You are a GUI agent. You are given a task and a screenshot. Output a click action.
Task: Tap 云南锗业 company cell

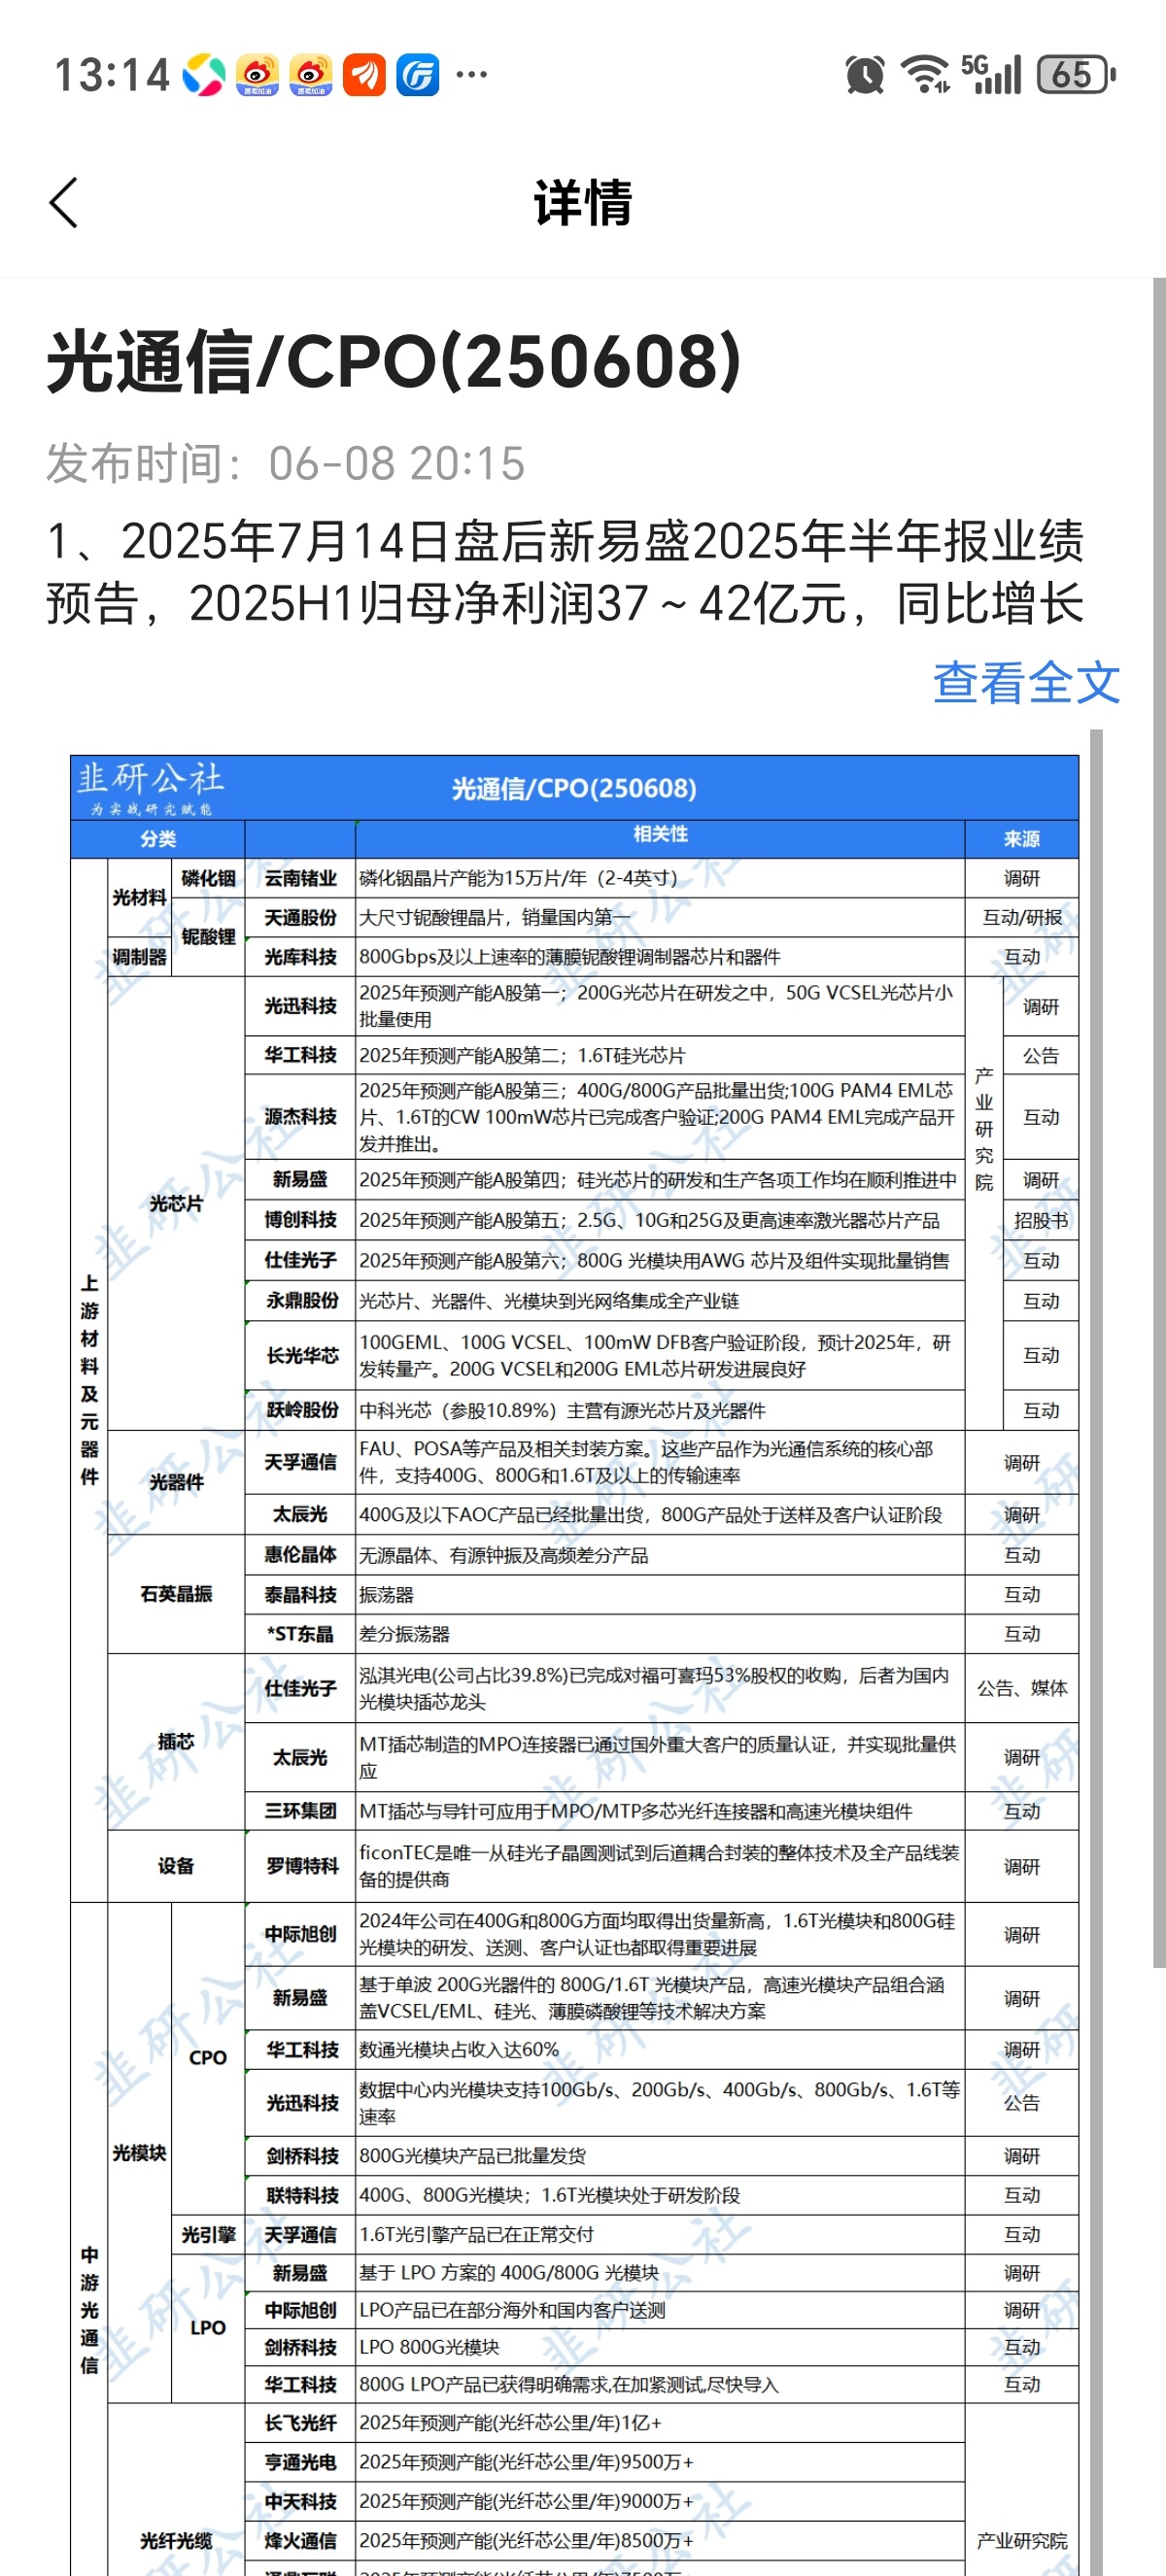300,878
